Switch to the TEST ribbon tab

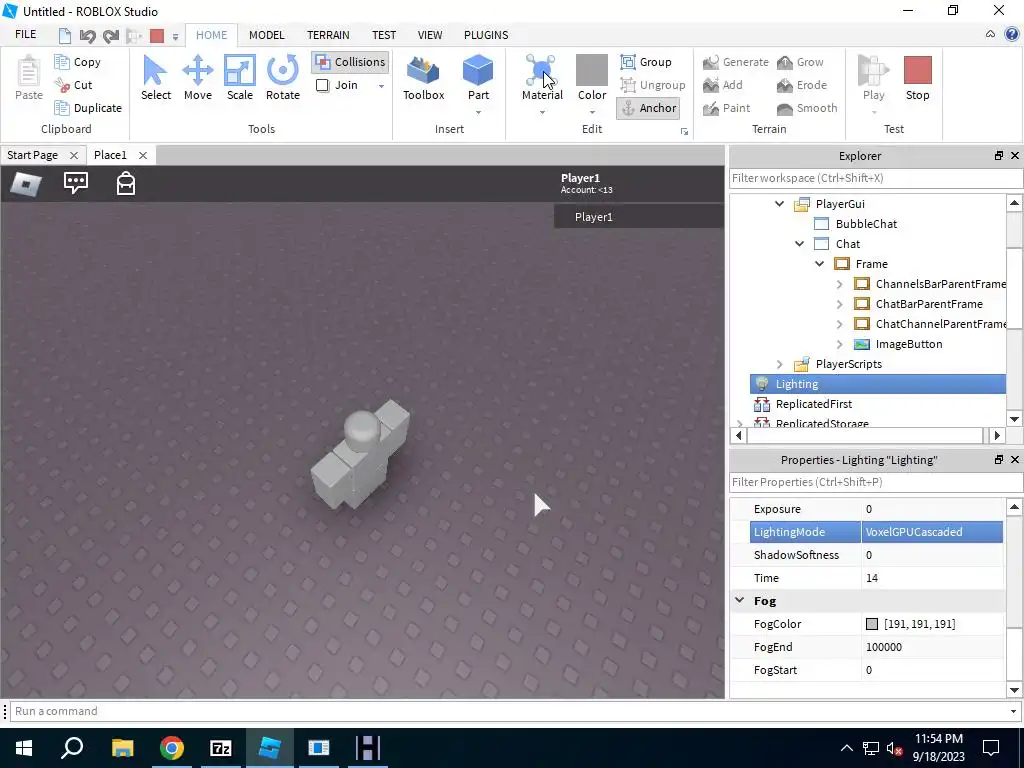(384, 35)
